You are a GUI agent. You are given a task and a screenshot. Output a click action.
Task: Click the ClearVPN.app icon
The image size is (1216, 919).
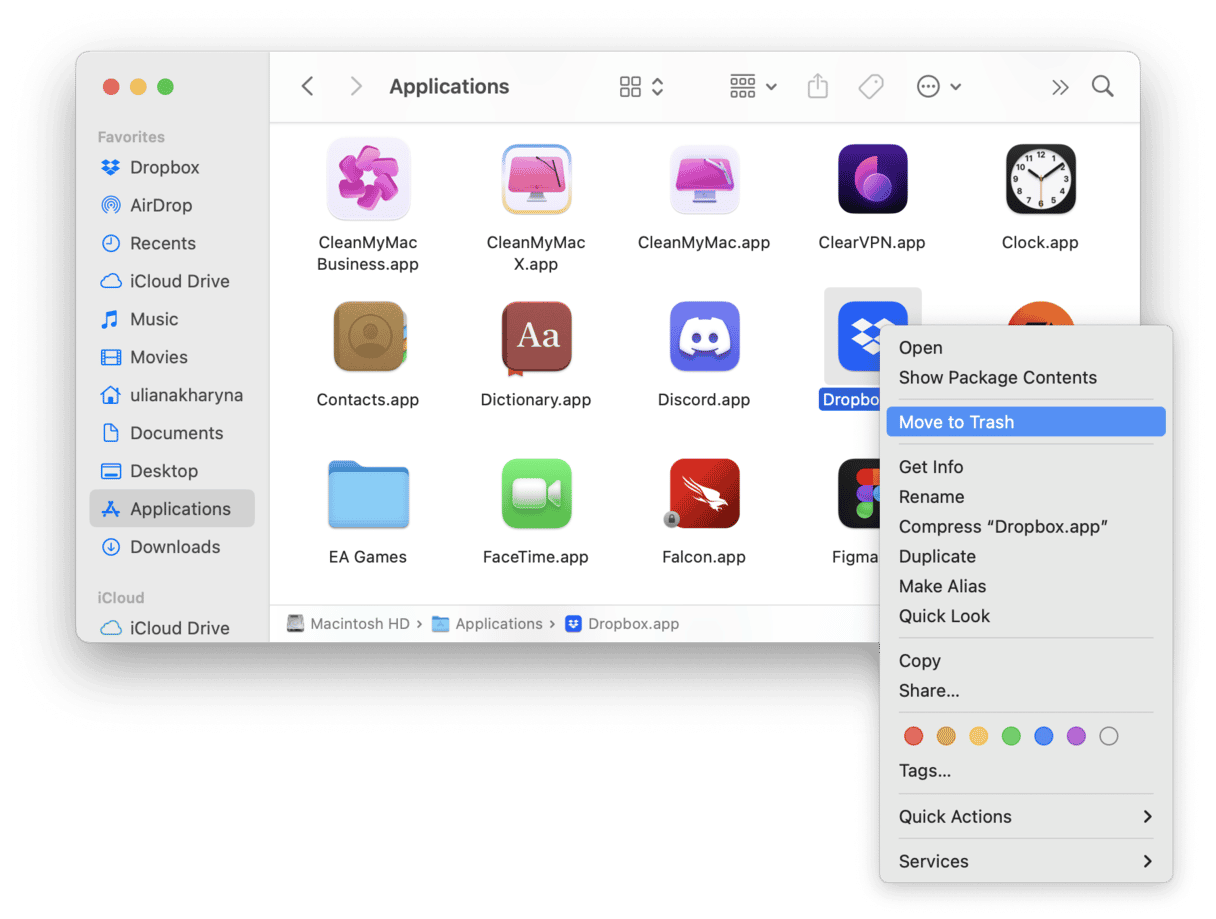872,180
